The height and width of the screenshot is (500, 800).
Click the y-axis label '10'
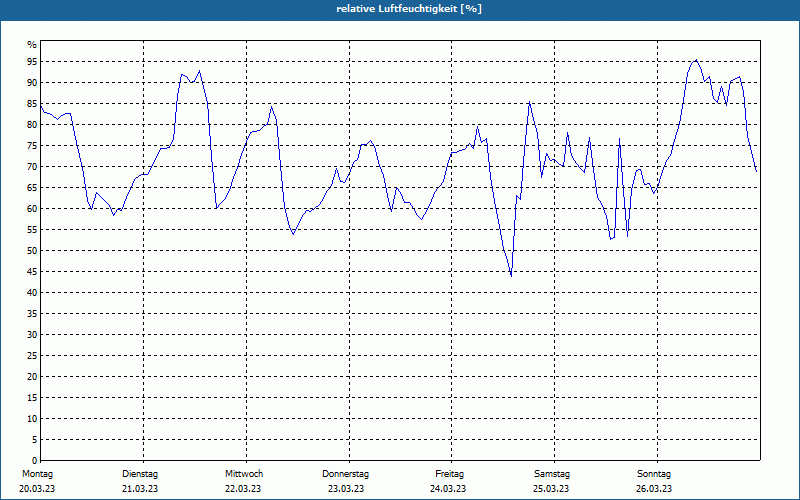(32, 419)
